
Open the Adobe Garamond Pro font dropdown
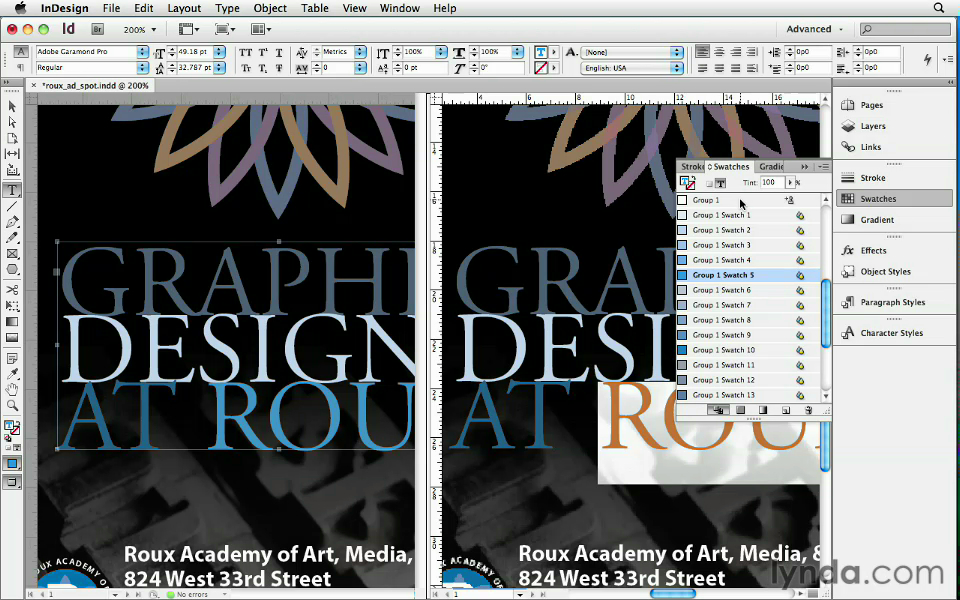pos(143,52)
